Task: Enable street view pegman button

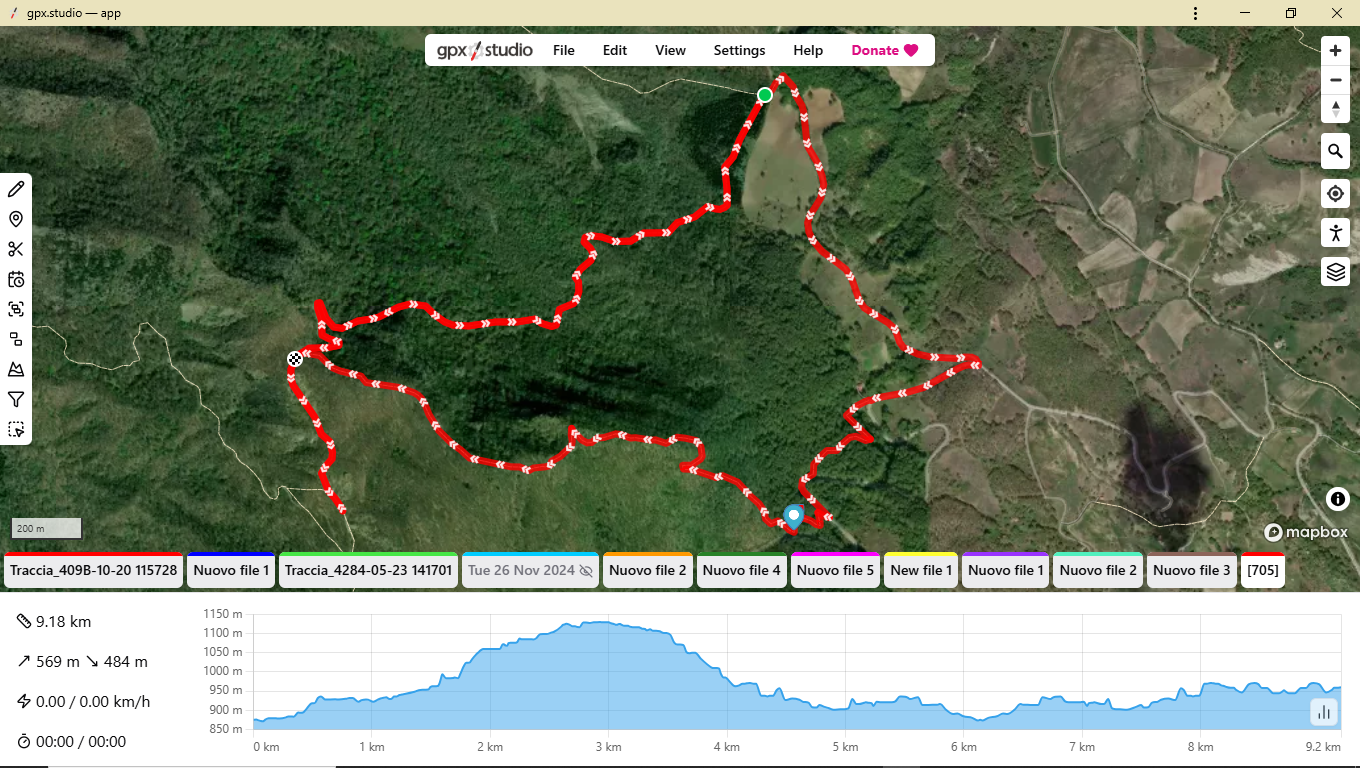Action: (1335, 233)
